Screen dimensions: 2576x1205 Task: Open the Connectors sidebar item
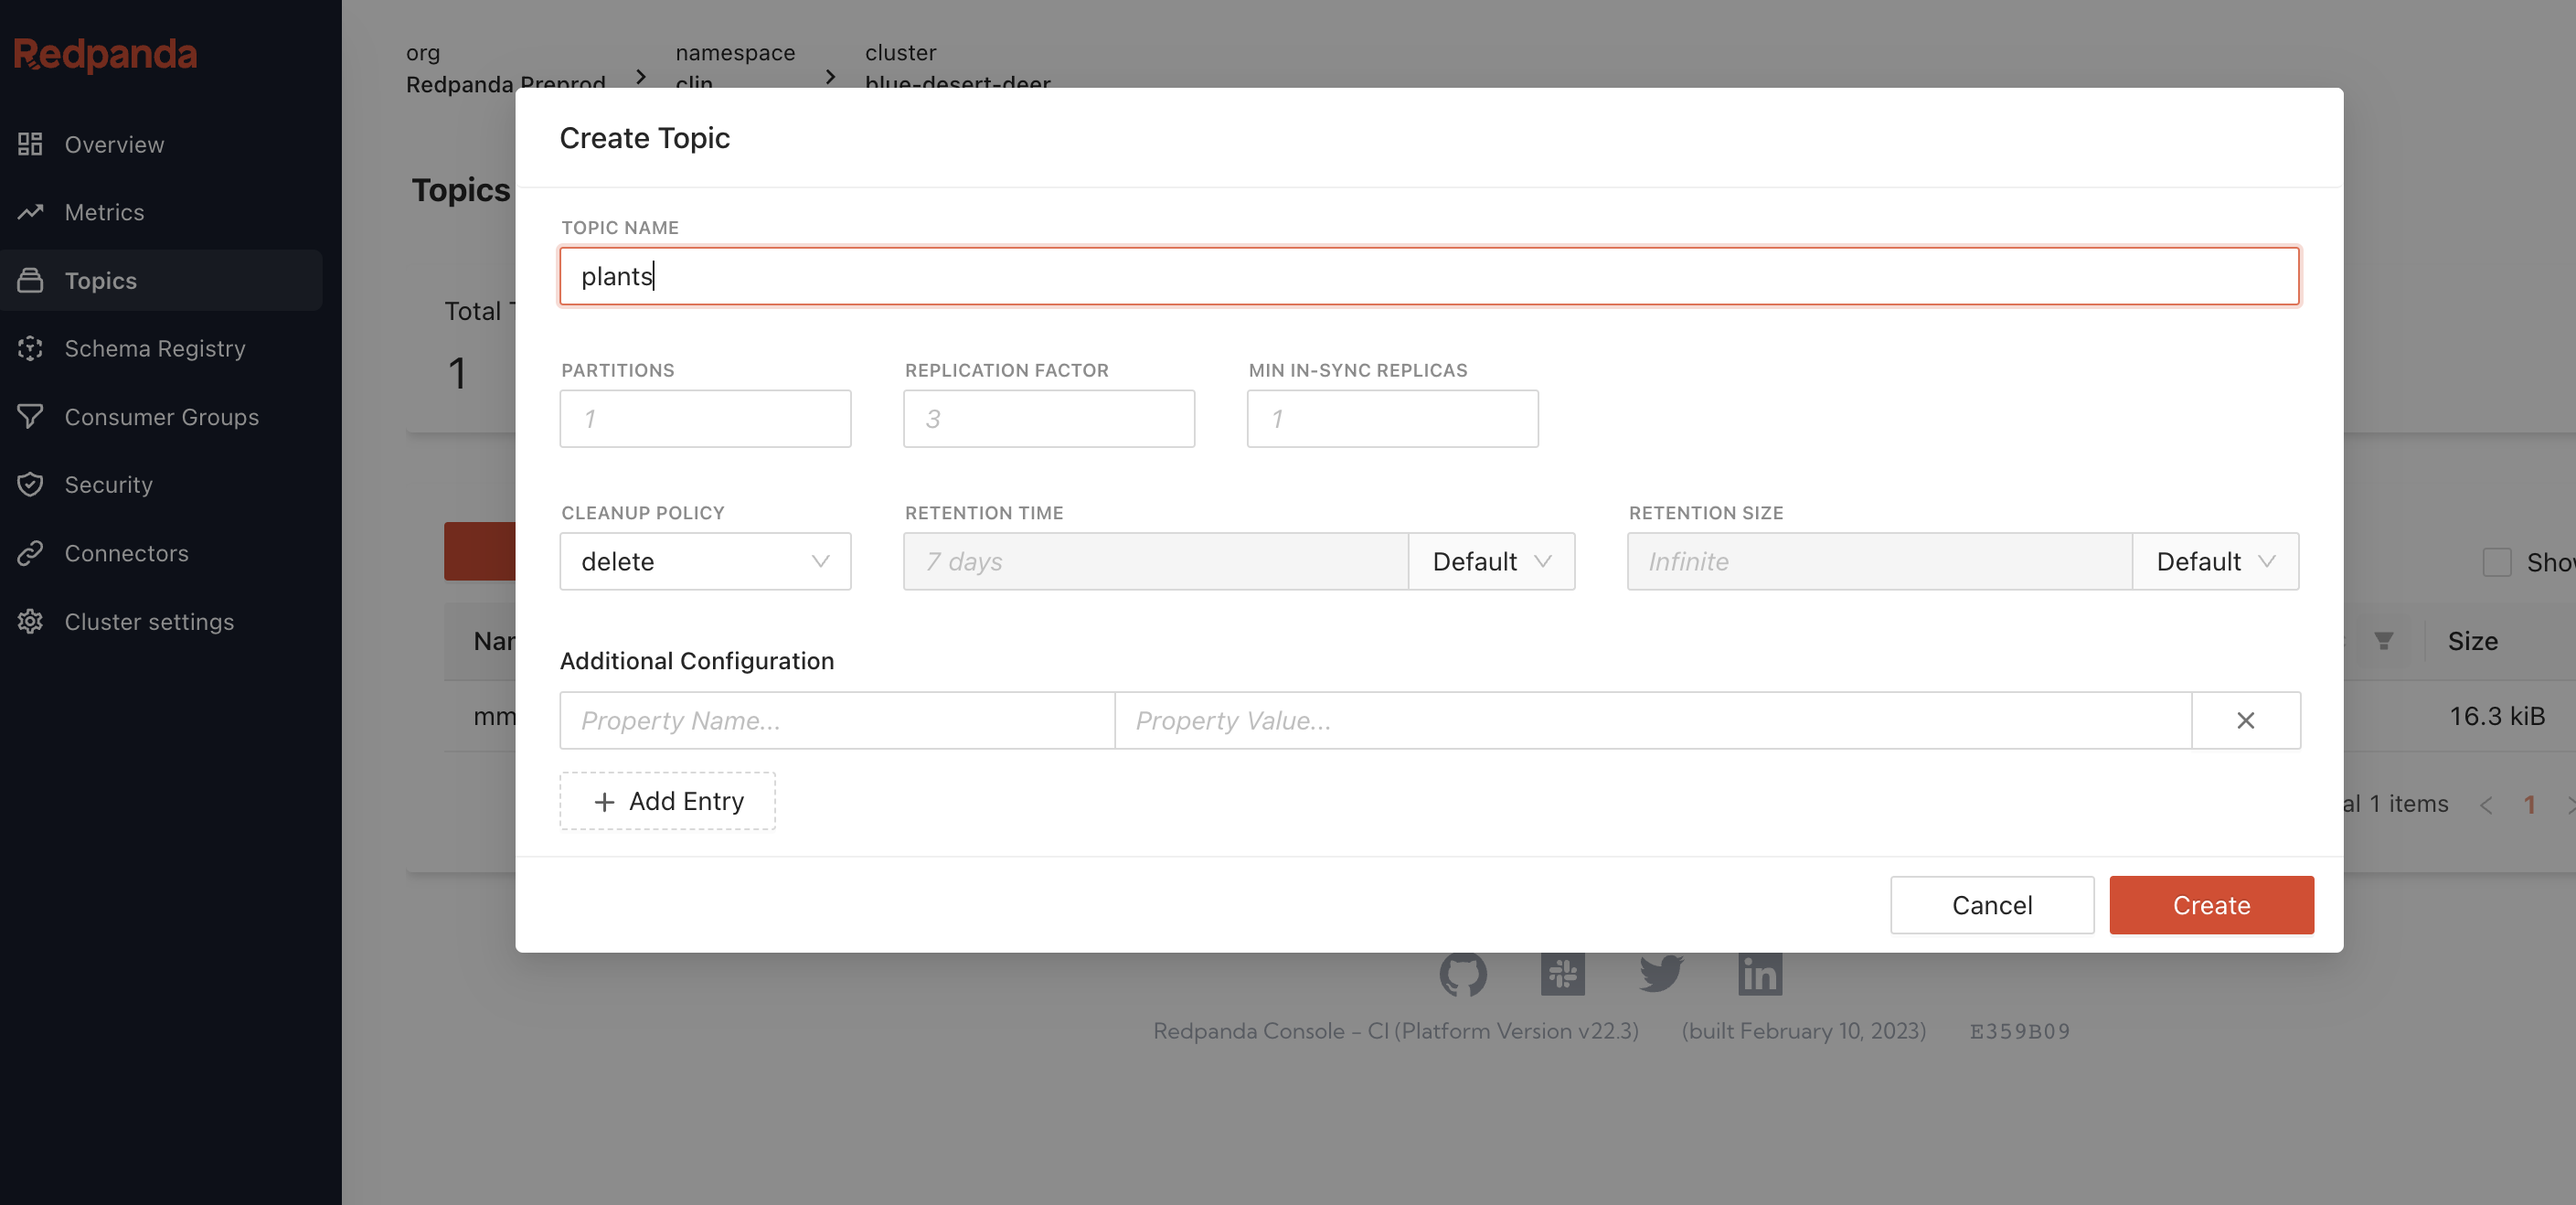pos(126,553)
